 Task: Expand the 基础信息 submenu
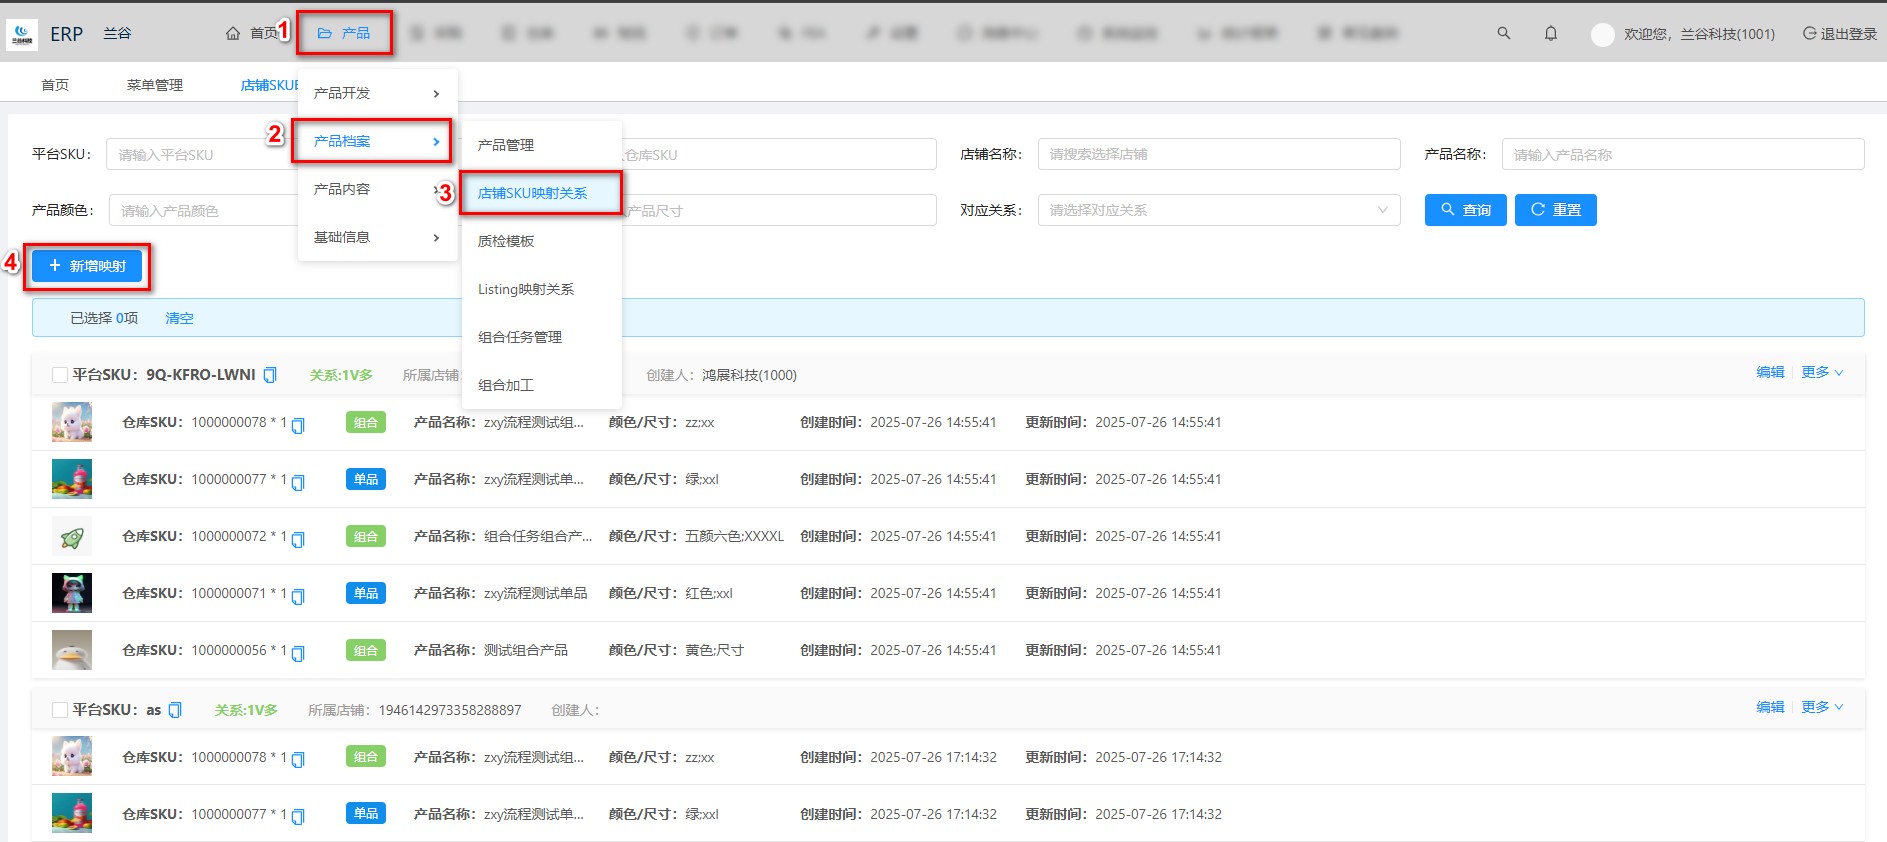pos(377,237)
